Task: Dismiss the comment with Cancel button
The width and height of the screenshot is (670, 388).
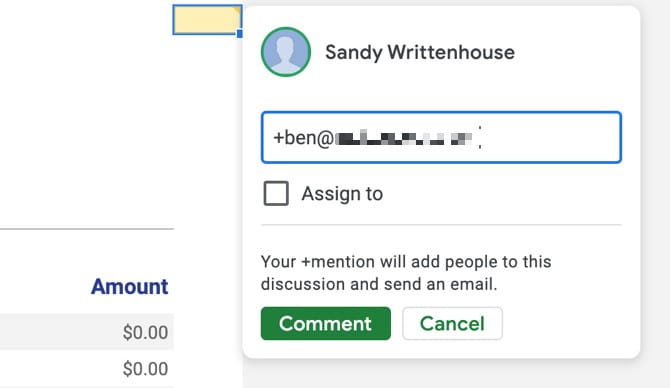Action: pyautogui.click(x=453, y=323)
